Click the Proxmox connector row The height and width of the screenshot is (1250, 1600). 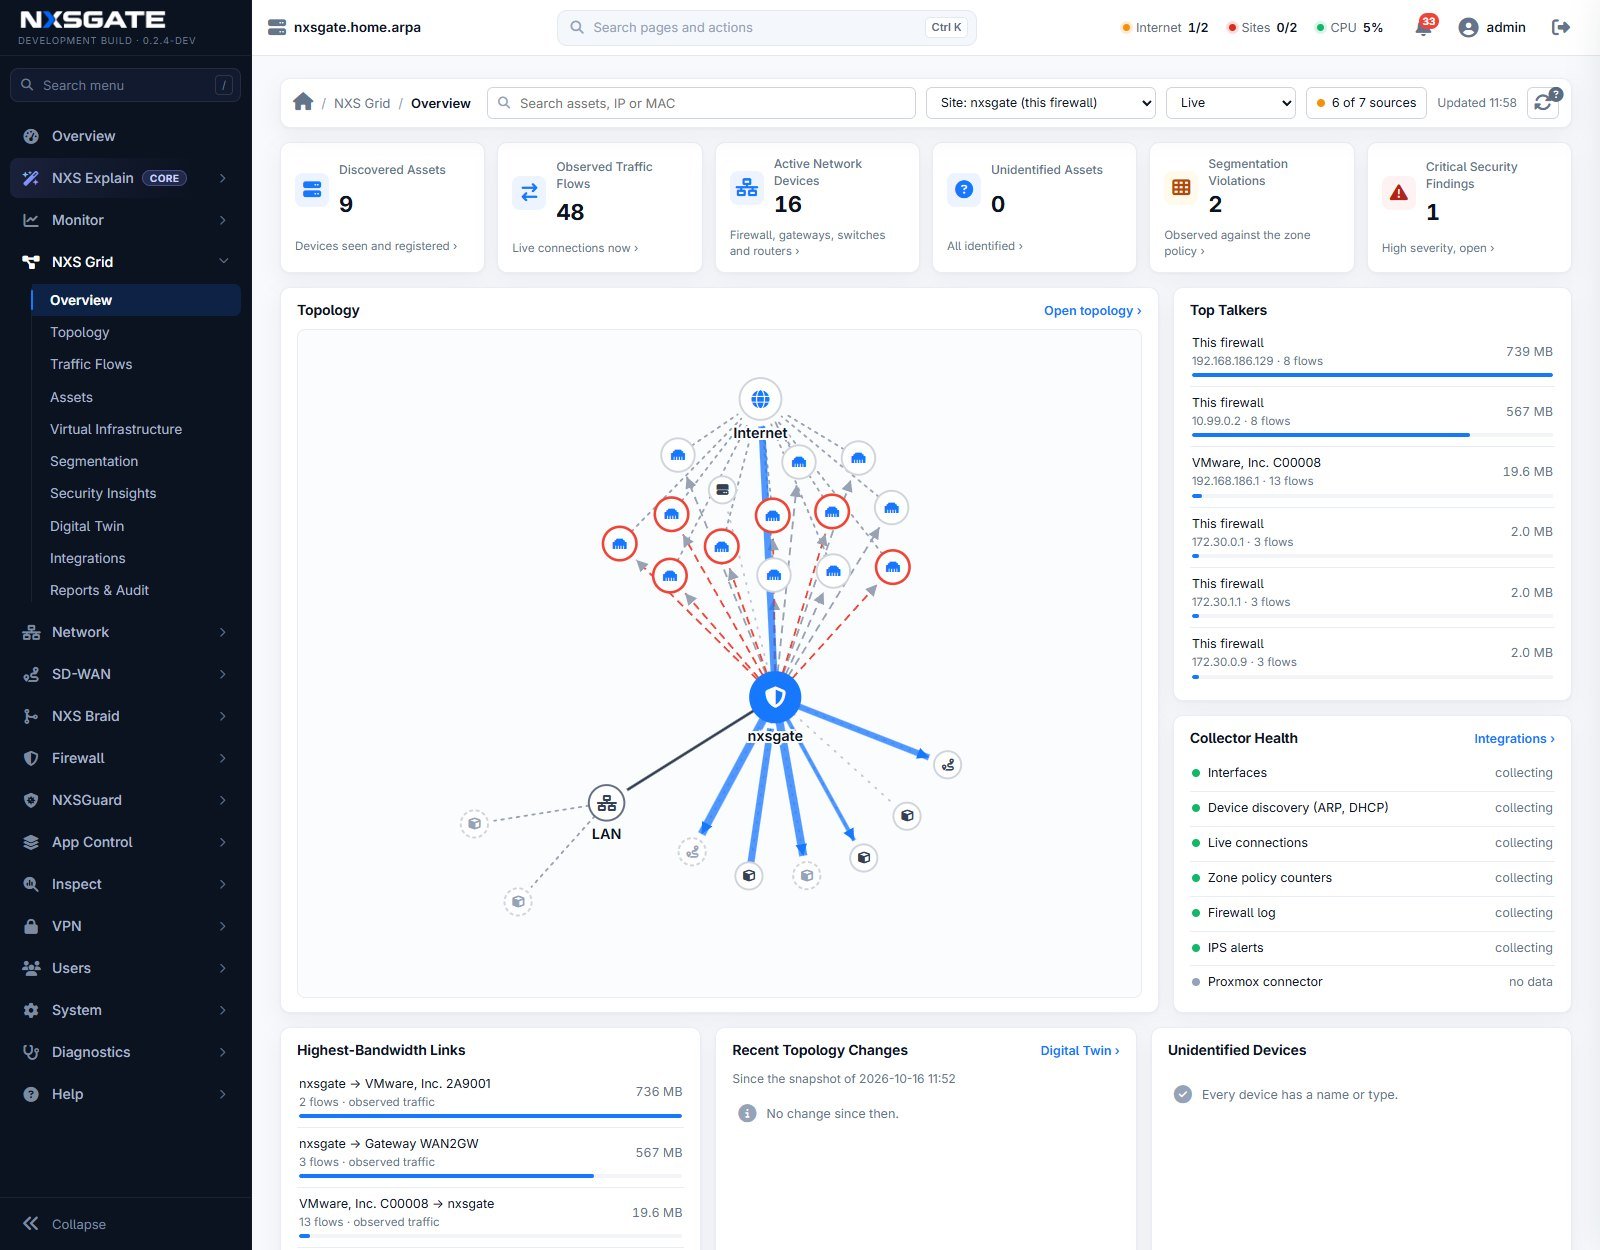tap(1372, 982)
